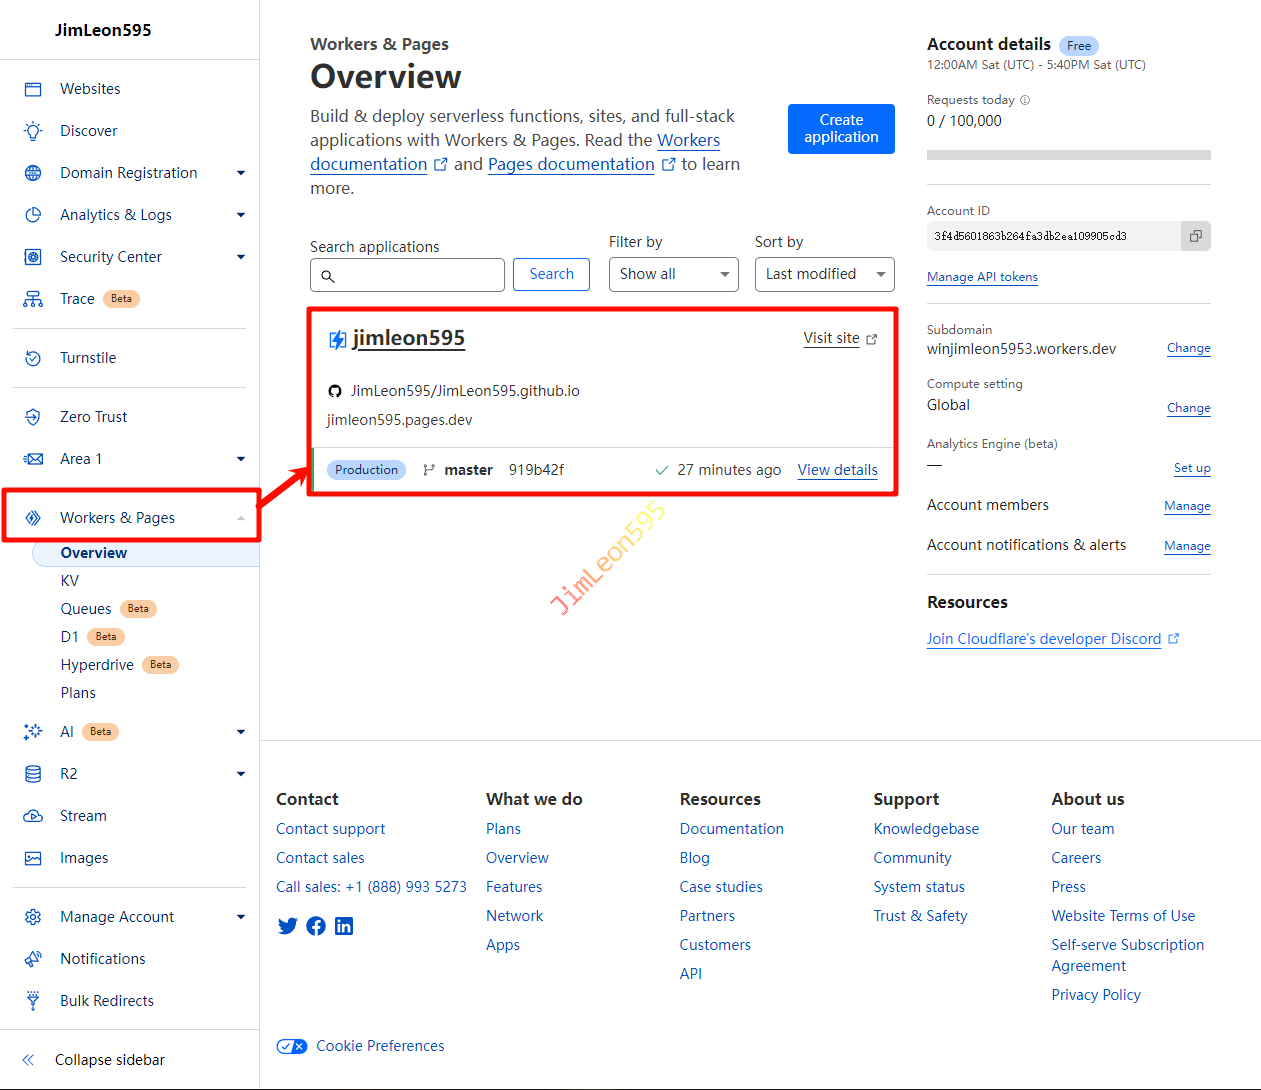Select Hyperdrive in the sidebar
This screenshot has height=1090, width=1261.
pyautogui.click(x=97, y=665)
